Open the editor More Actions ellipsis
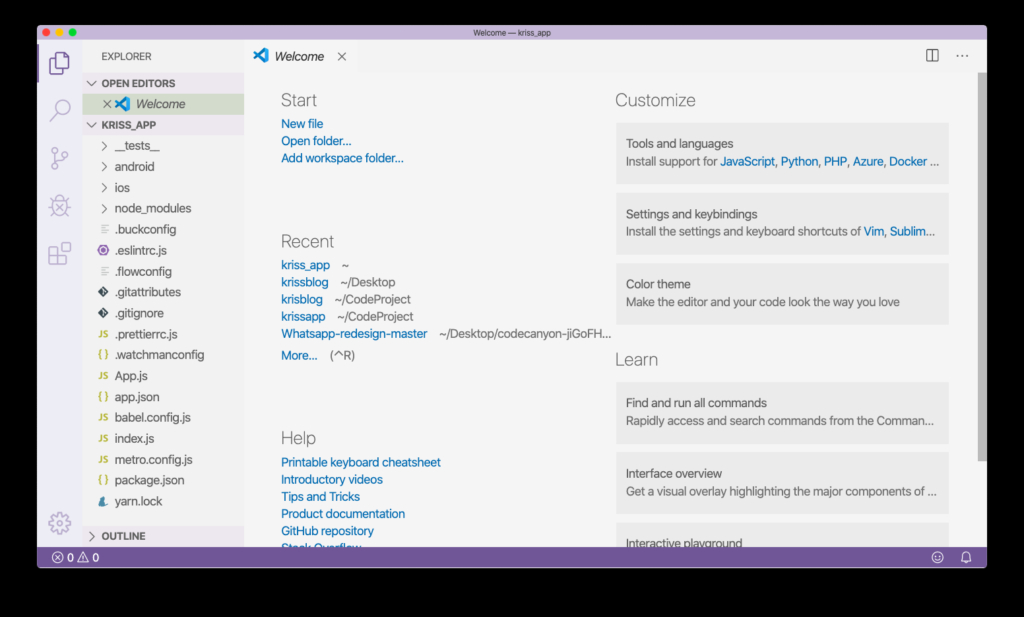This screenshot has width=1024, height=617. pos(962,56)
